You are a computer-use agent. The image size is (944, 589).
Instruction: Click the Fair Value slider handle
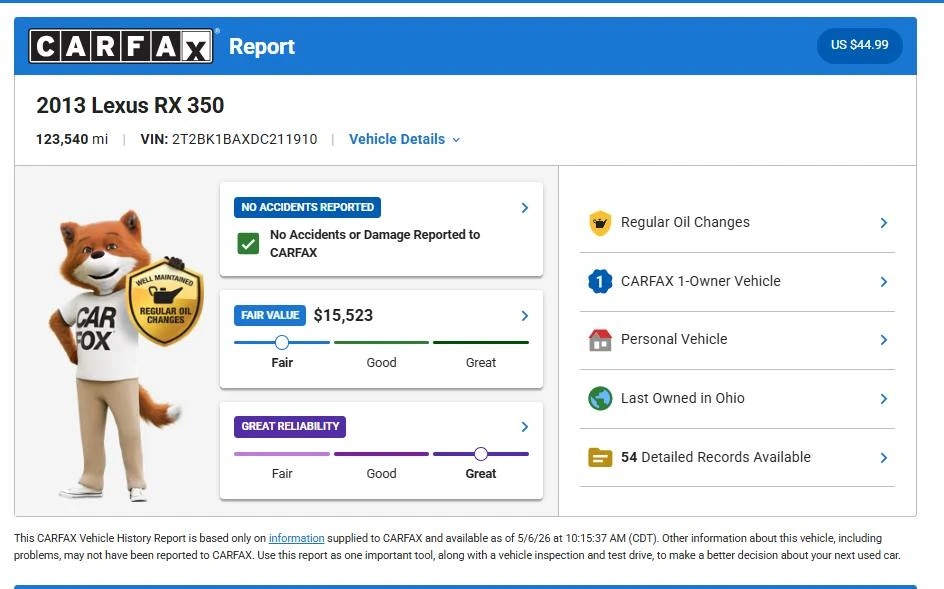pyautogui.click(x=281, y=343)
